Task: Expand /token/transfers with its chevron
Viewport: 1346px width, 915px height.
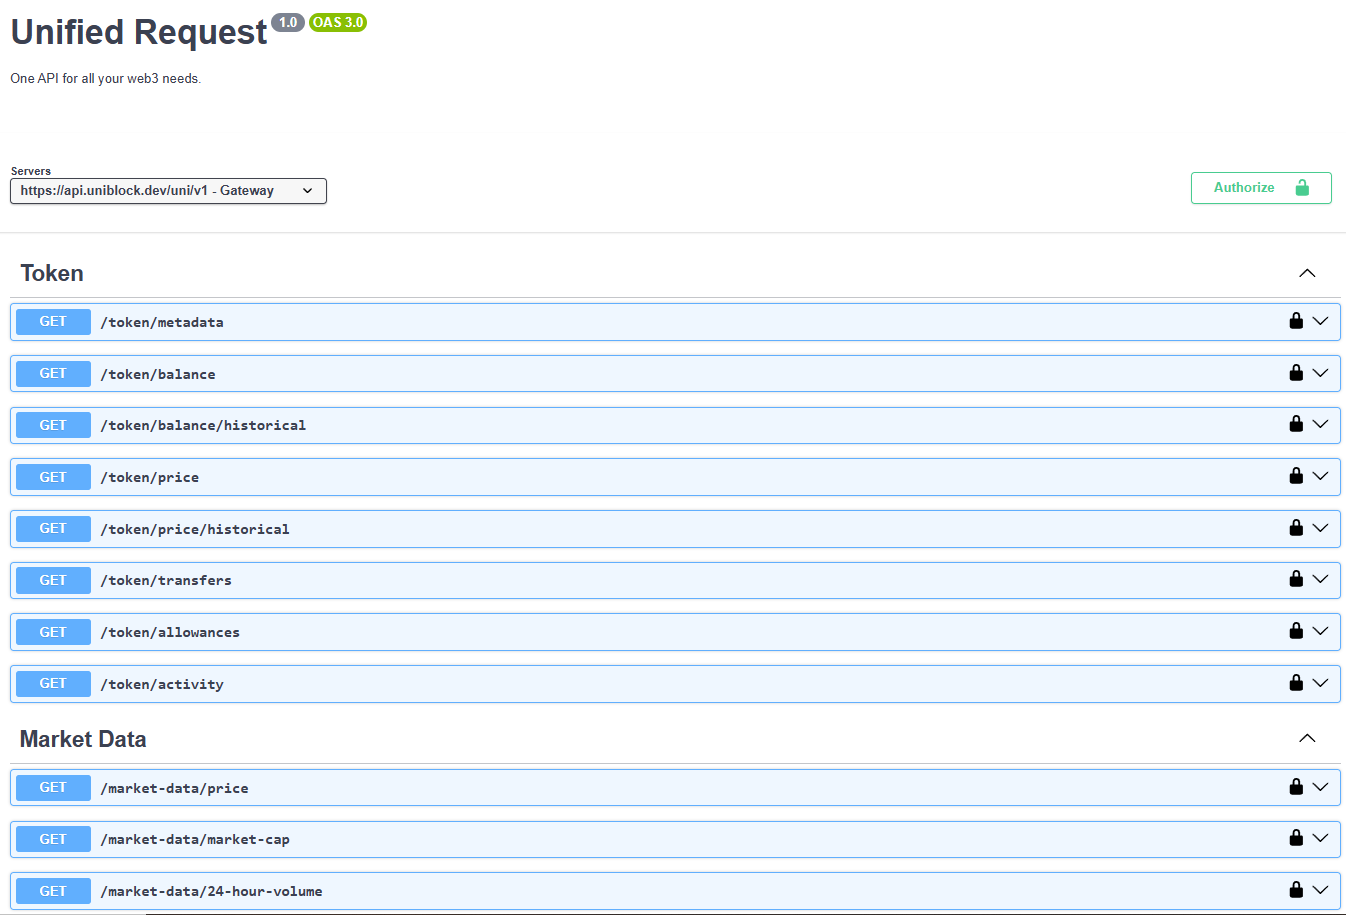Action: pyautogui.click(x=1320, y=579)
